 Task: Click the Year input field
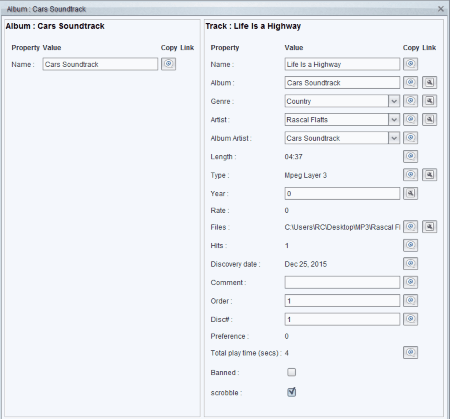tap(342, 193)
